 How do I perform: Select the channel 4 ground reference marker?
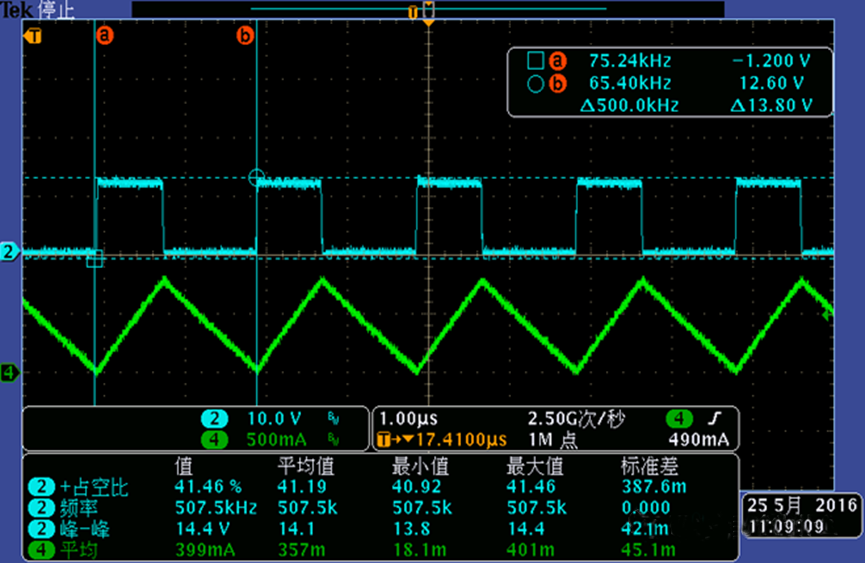11,373
